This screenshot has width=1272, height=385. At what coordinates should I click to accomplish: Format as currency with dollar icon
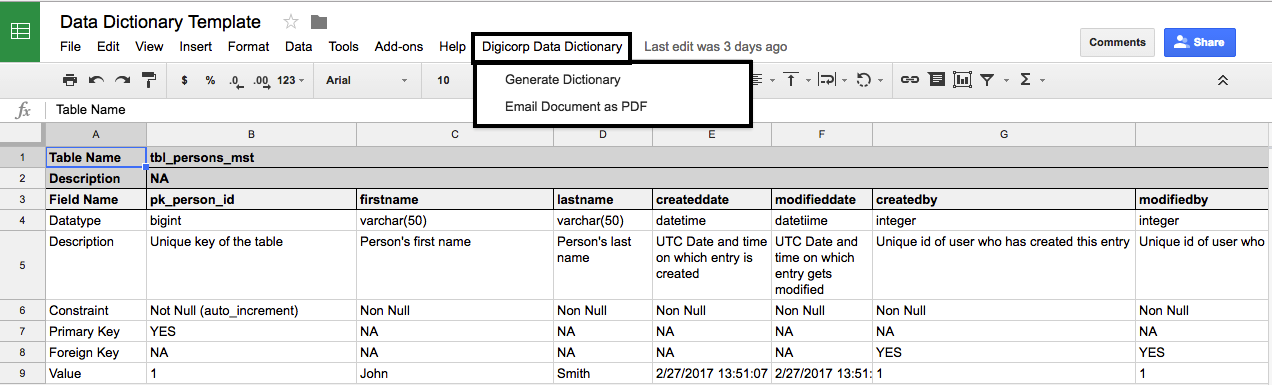pos(185,80)
